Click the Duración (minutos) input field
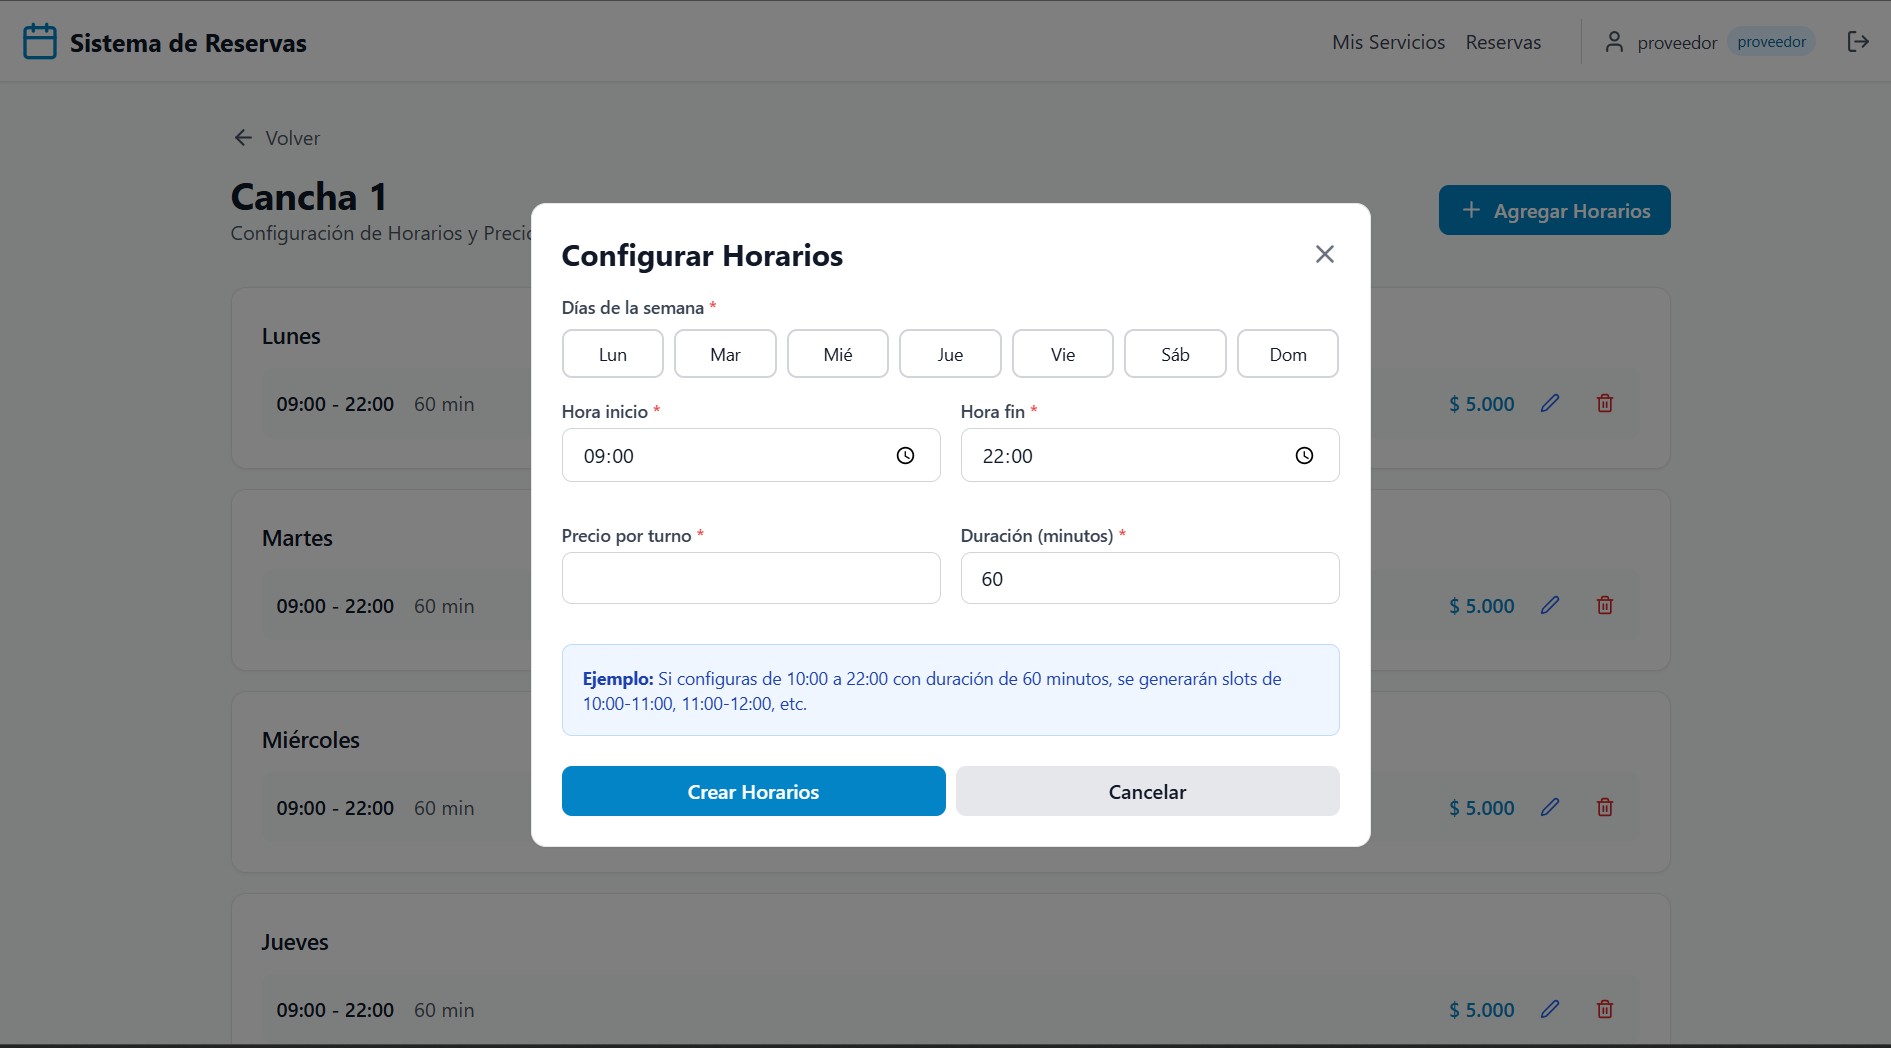The image size is (1891, 1048). (1149, 579)
